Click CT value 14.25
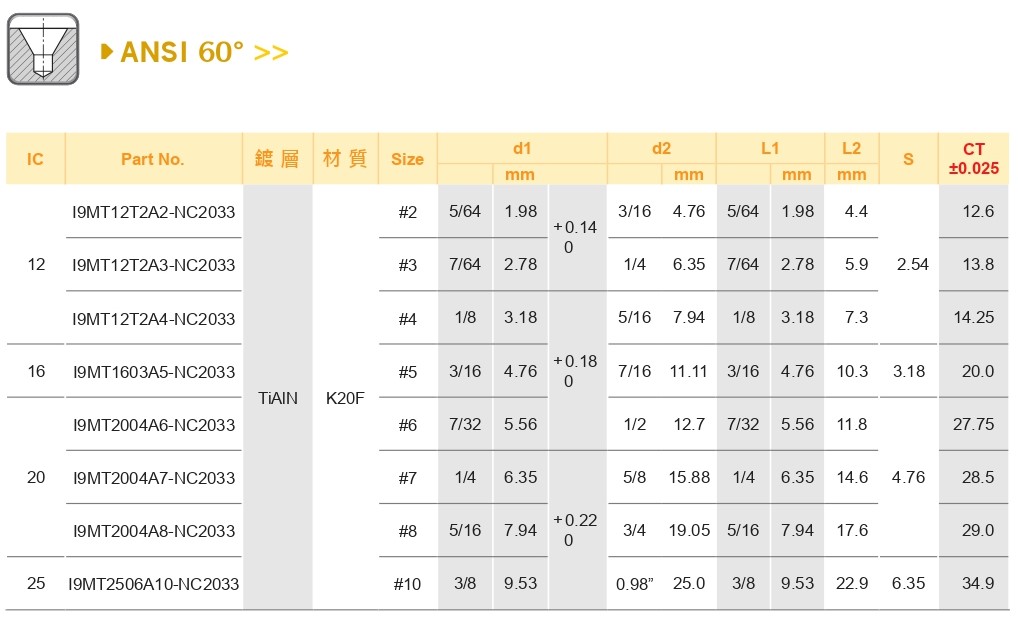Screen dimensions: 1018x622 pos(974,317)
